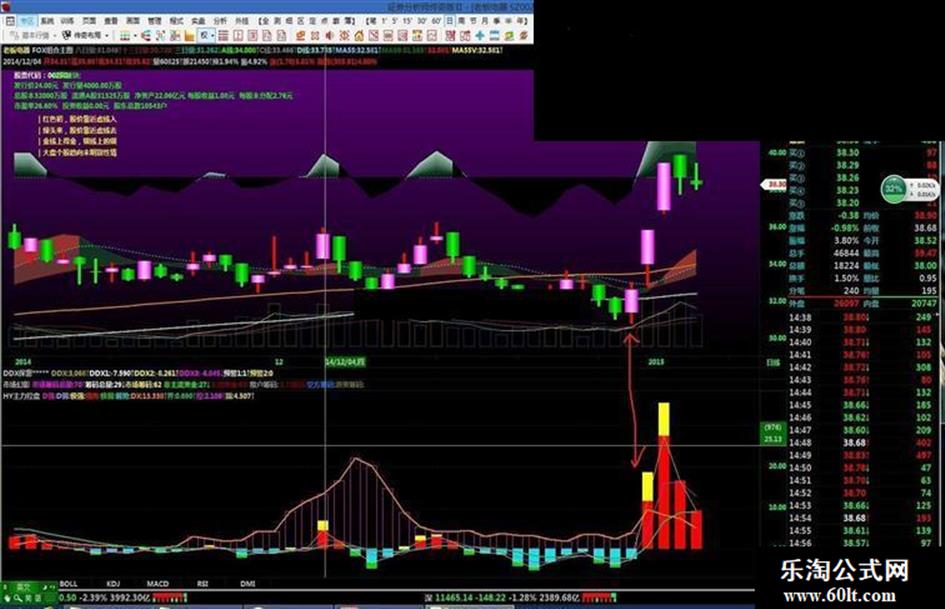Click the blue horizontal-lines toolbar icon
Image resolution: width=945 pixels, height=609 pixels.
pyautogui.click(x=494, y=36)
